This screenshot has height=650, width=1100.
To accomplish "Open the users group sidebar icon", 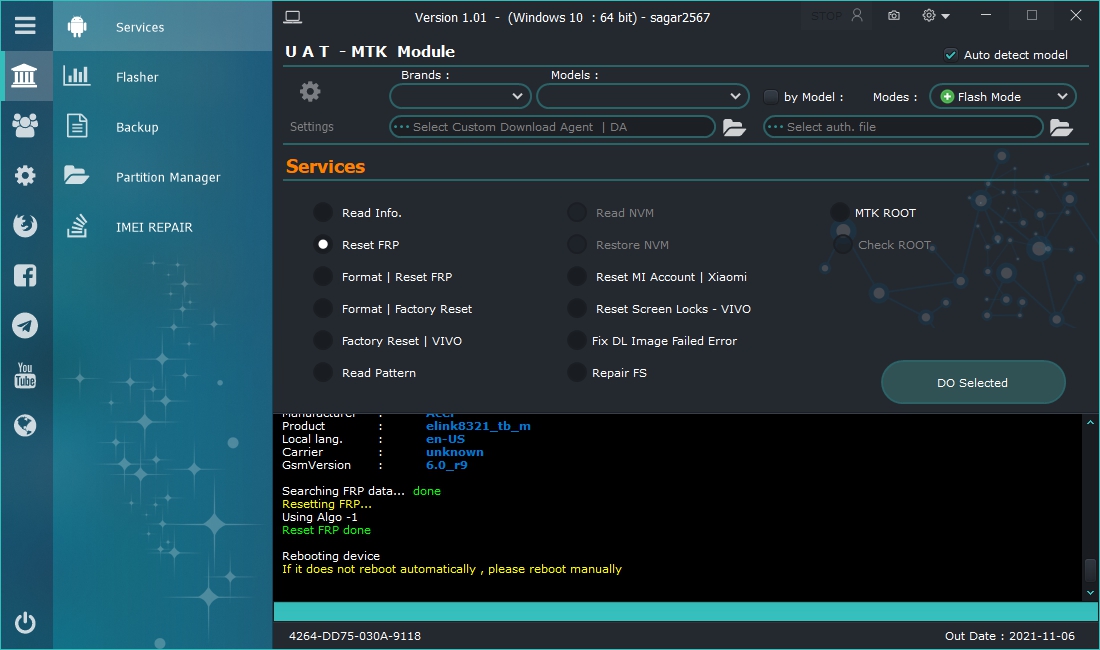I will [25, 126].
